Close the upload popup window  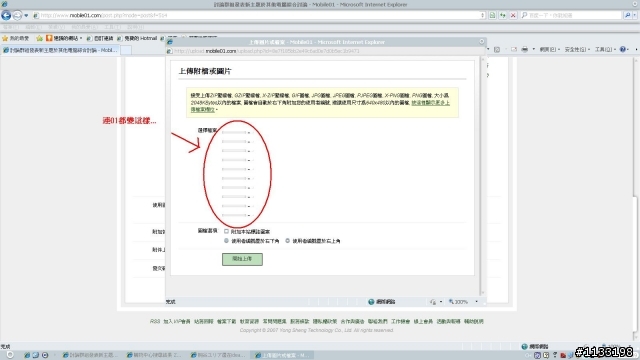click(482, 42)
